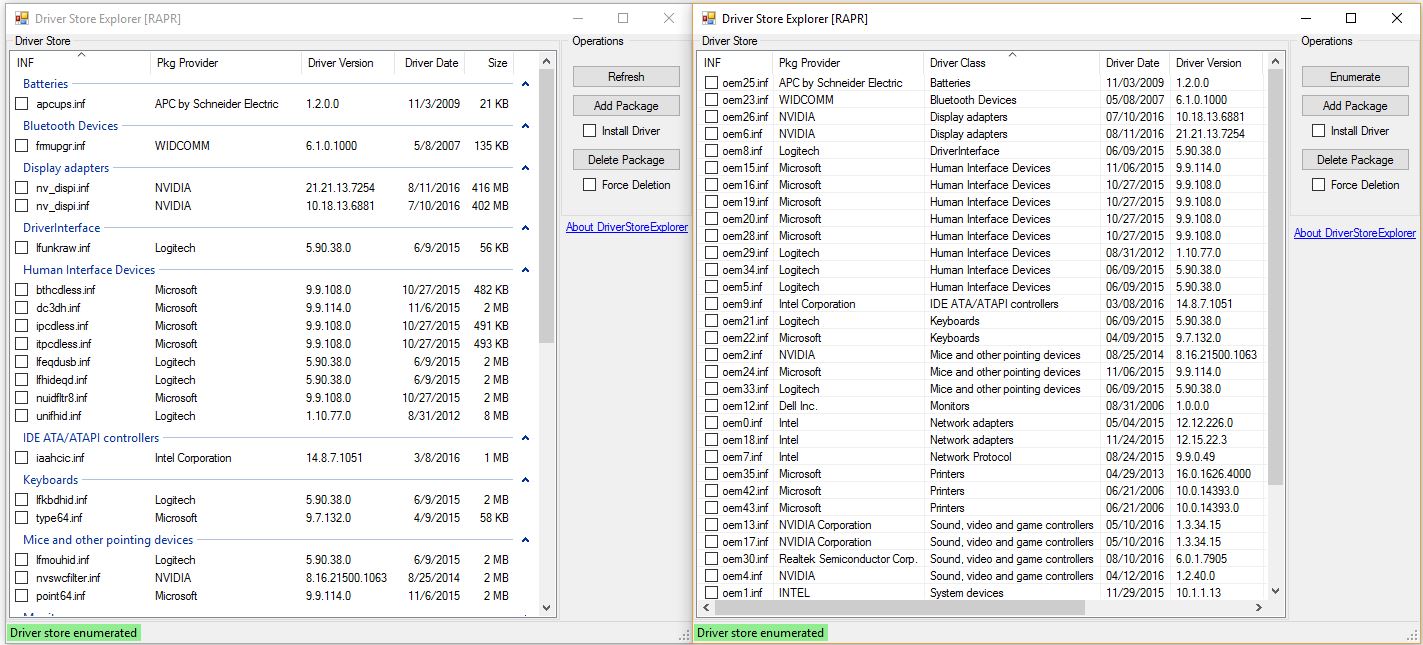The height and width of the screenshot is (645, 1423).
Task: Click the dc3dh.inf file name
Action: point(58,308)
